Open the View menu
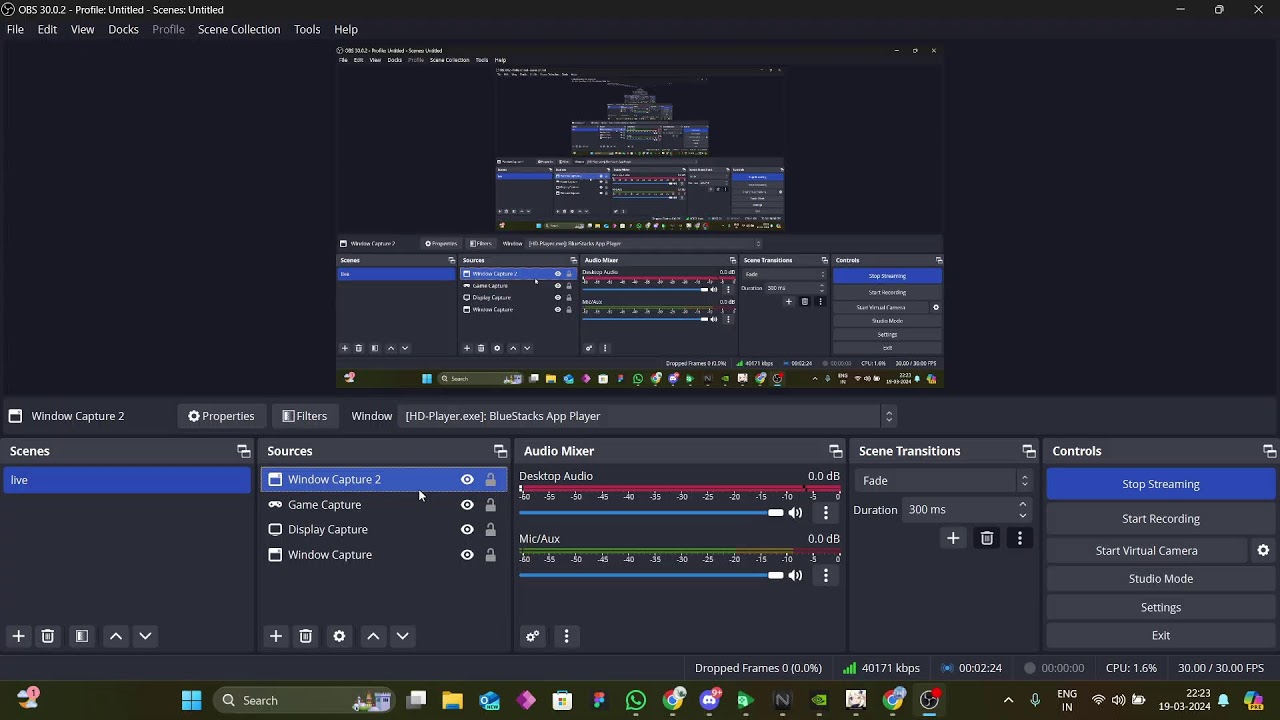This screenshot has width=1280, height=720. tap(82, 29)
